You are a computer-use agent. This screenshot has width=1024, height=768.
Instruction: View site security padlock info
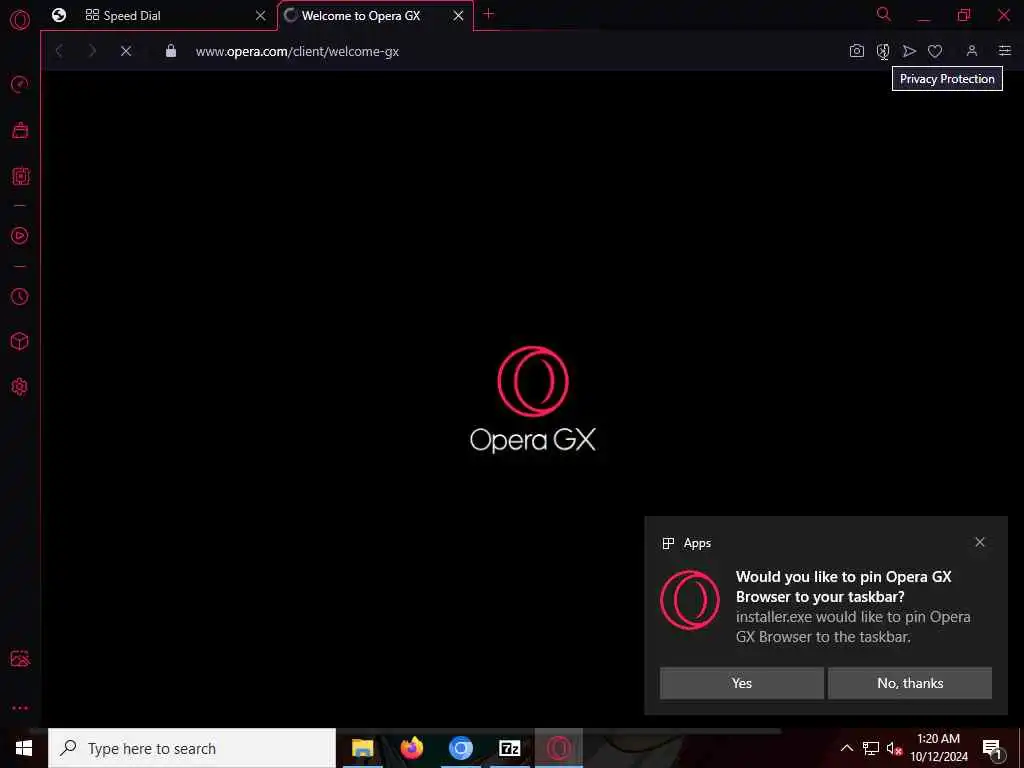[171, 51]
